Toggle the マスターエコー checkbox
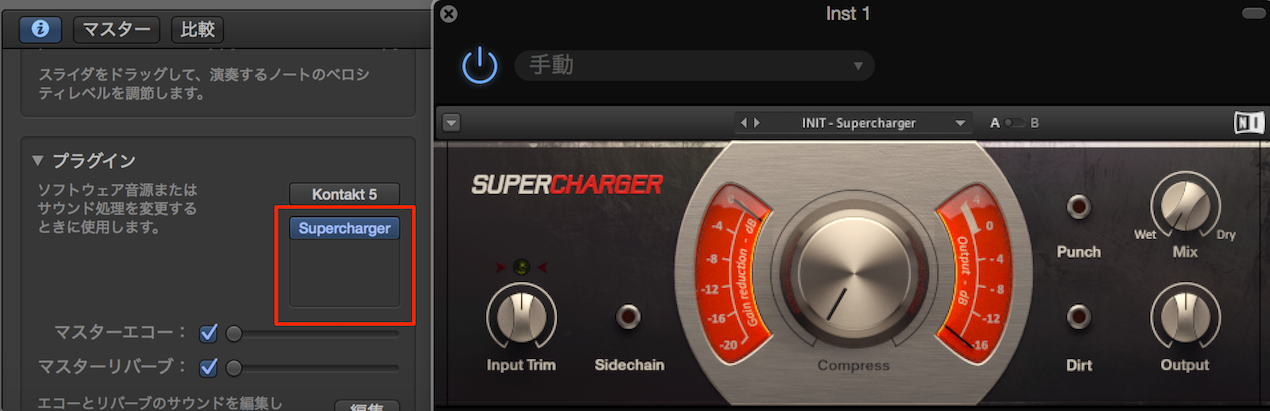Viewport: 1270px width, 411px height. pyautogui.click(x=209, y=333)
